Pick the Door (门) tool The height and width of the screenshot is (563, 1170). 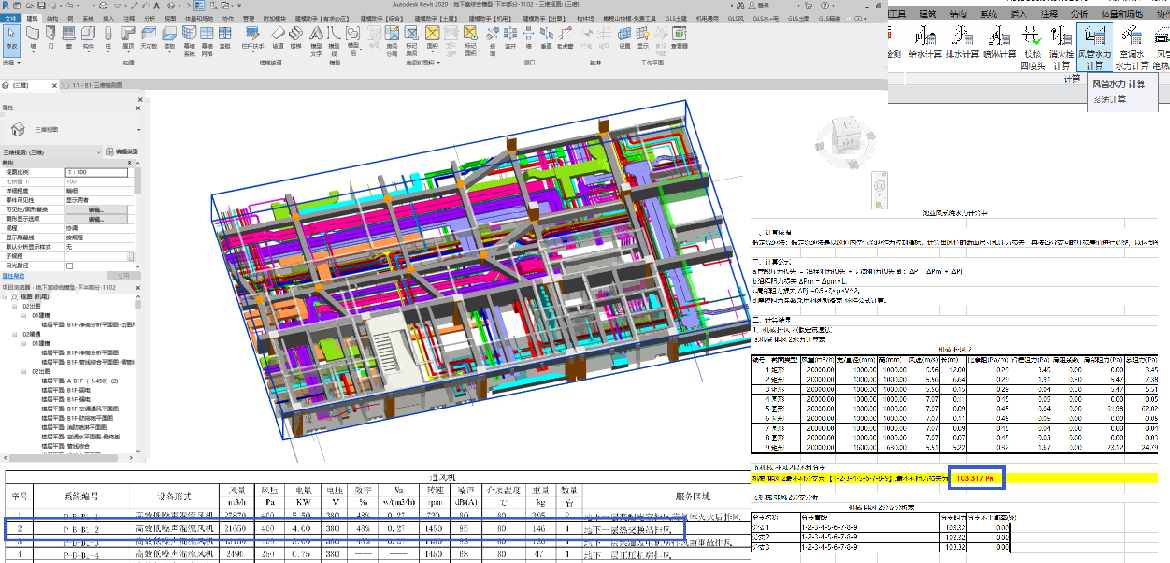(x=51, y=37)
